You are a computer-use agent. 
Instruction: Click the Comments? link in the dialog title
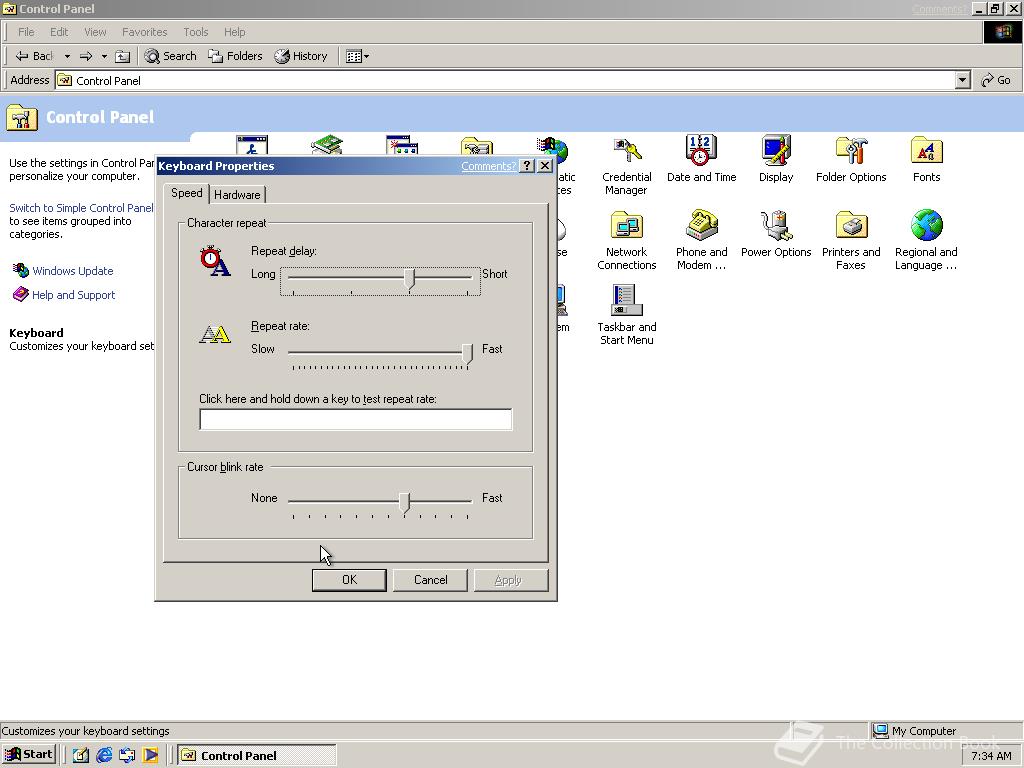pyautogui.click(x=488, y=166)
